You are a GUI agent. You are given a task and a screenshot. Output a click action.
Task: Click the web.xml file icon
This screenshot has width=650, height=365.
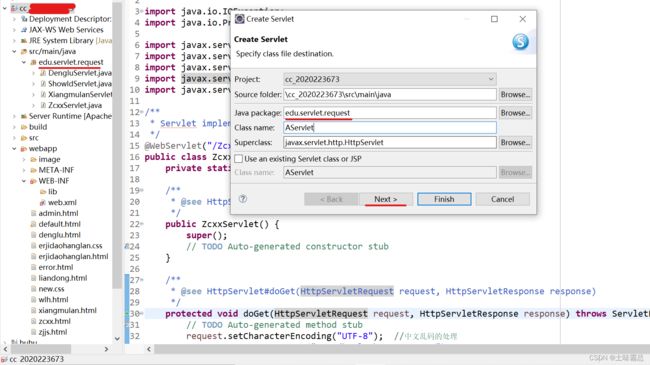click(x=42, y=202)
